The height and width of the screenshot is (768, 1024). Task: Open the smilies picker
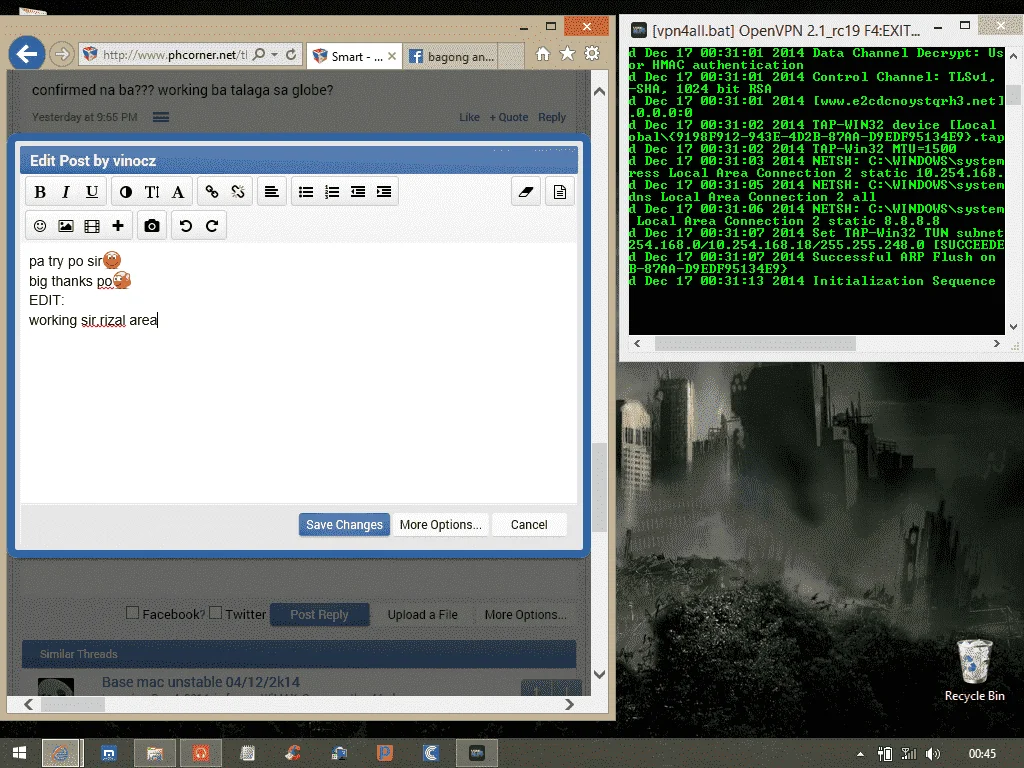click(x=40, y=226)
